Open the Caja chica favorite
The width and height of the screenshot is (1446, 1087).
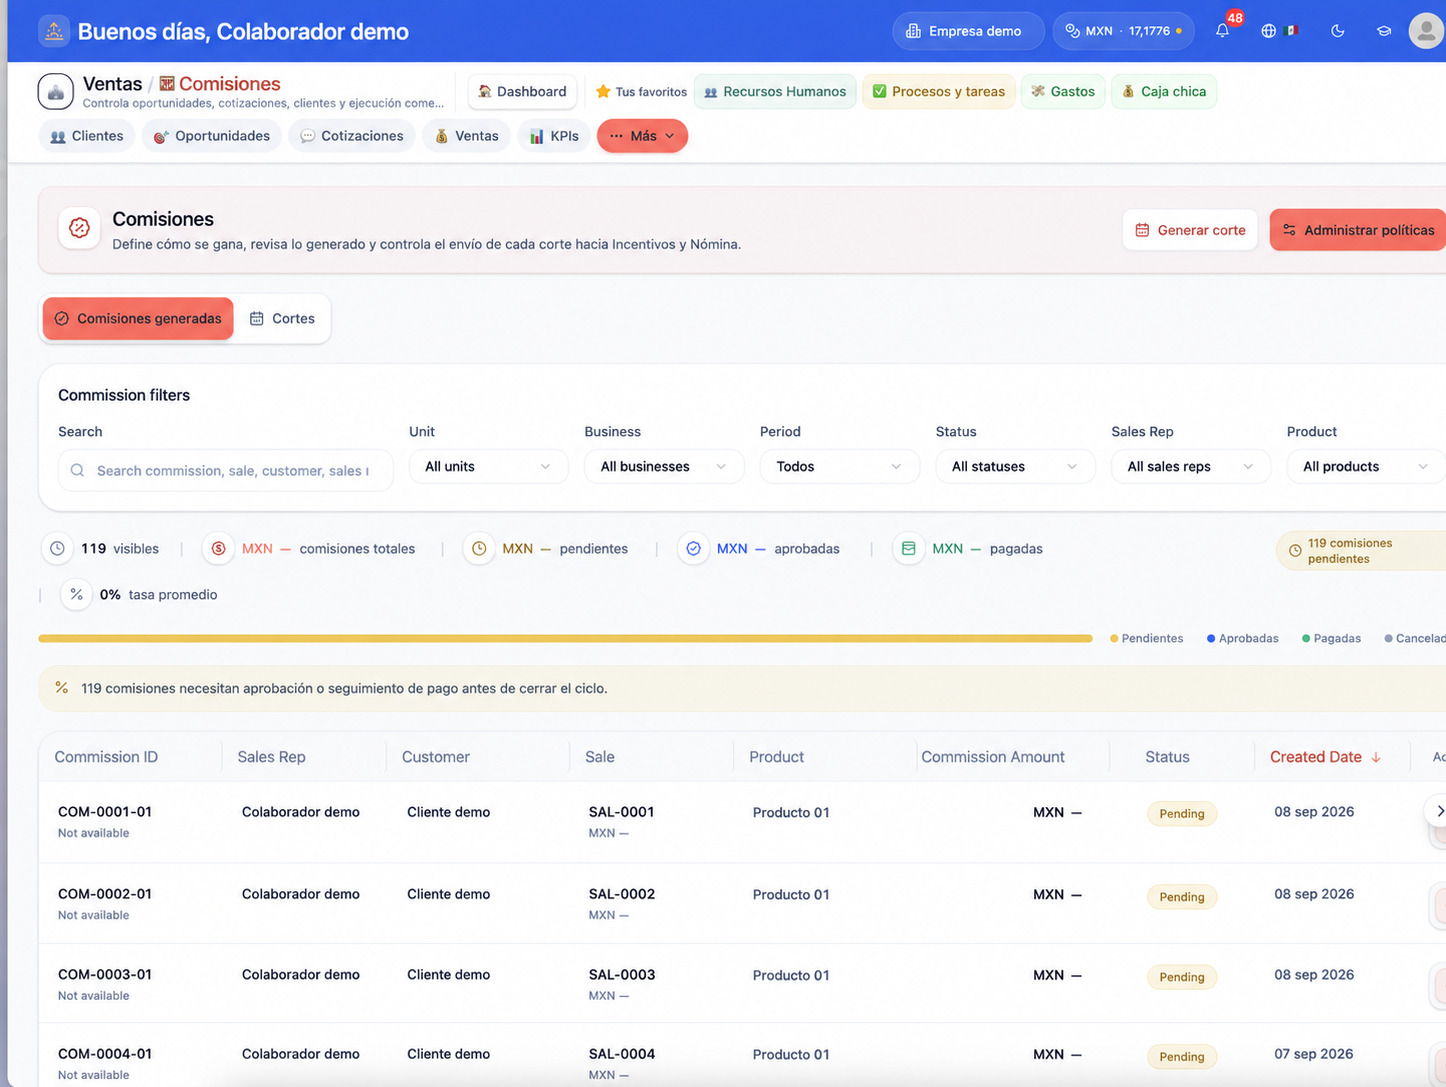click(x=1164, y=91)
